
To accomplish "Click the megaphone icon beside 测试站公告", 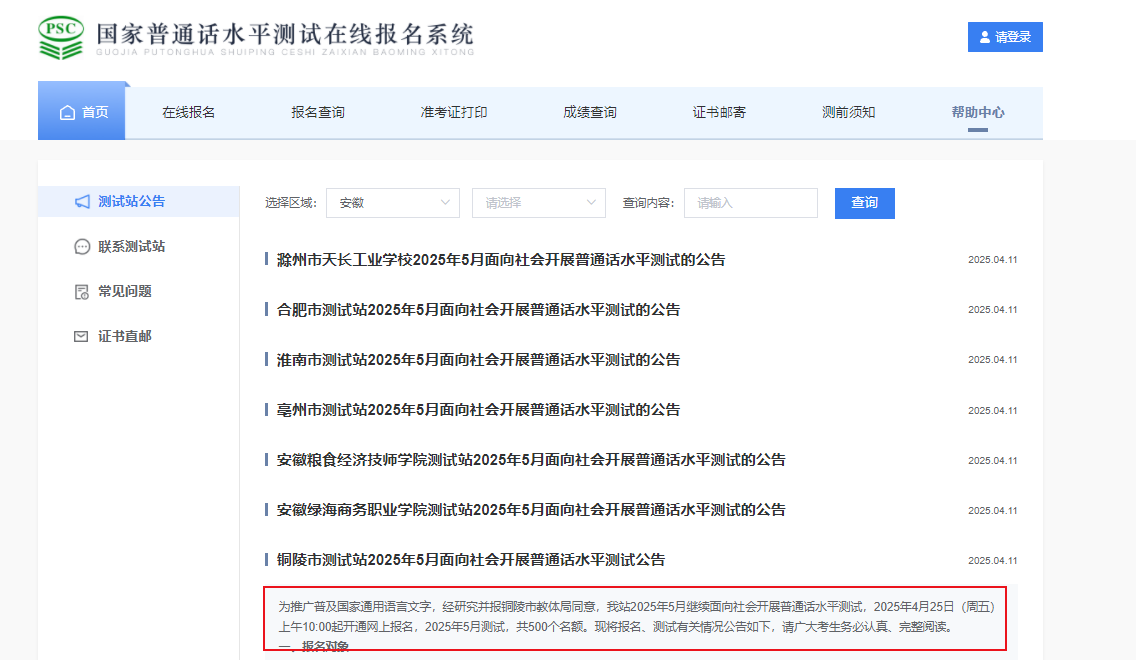I will pos(82,201).
